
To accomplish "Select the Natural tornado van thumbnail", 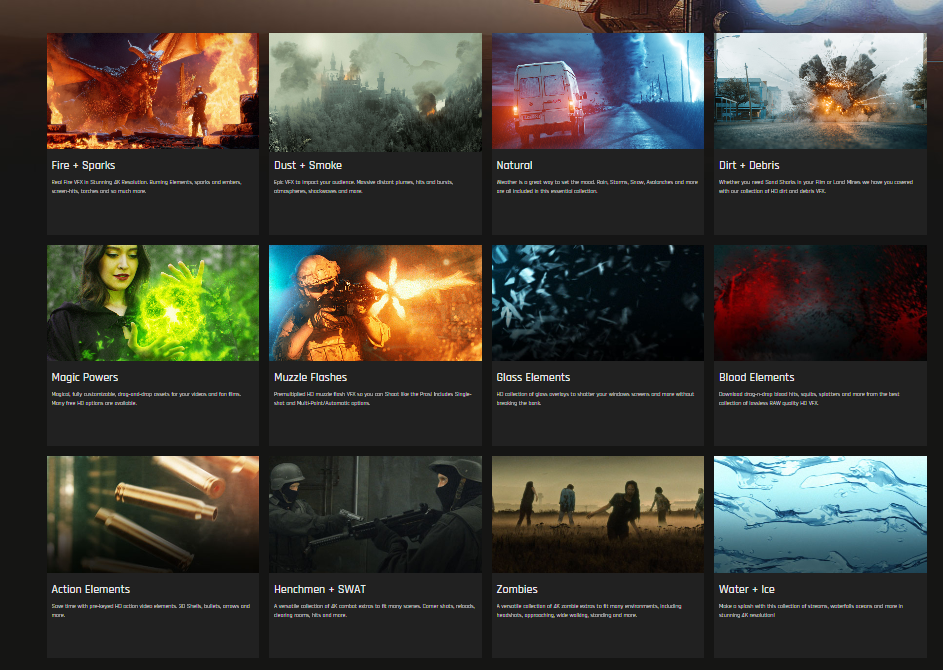I will tap(597, 91).
